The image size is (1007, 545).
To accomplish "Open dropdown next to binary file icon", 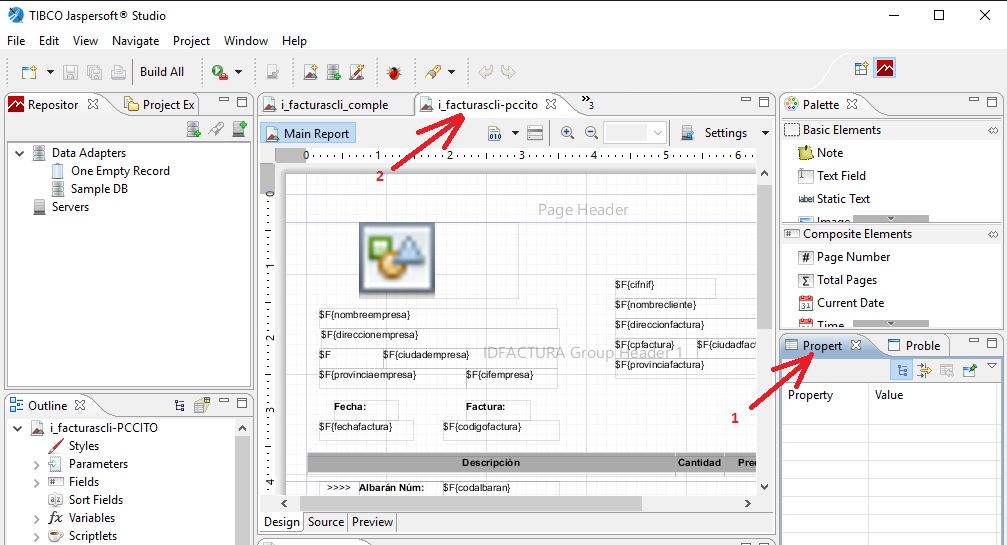I will (515, 134).
